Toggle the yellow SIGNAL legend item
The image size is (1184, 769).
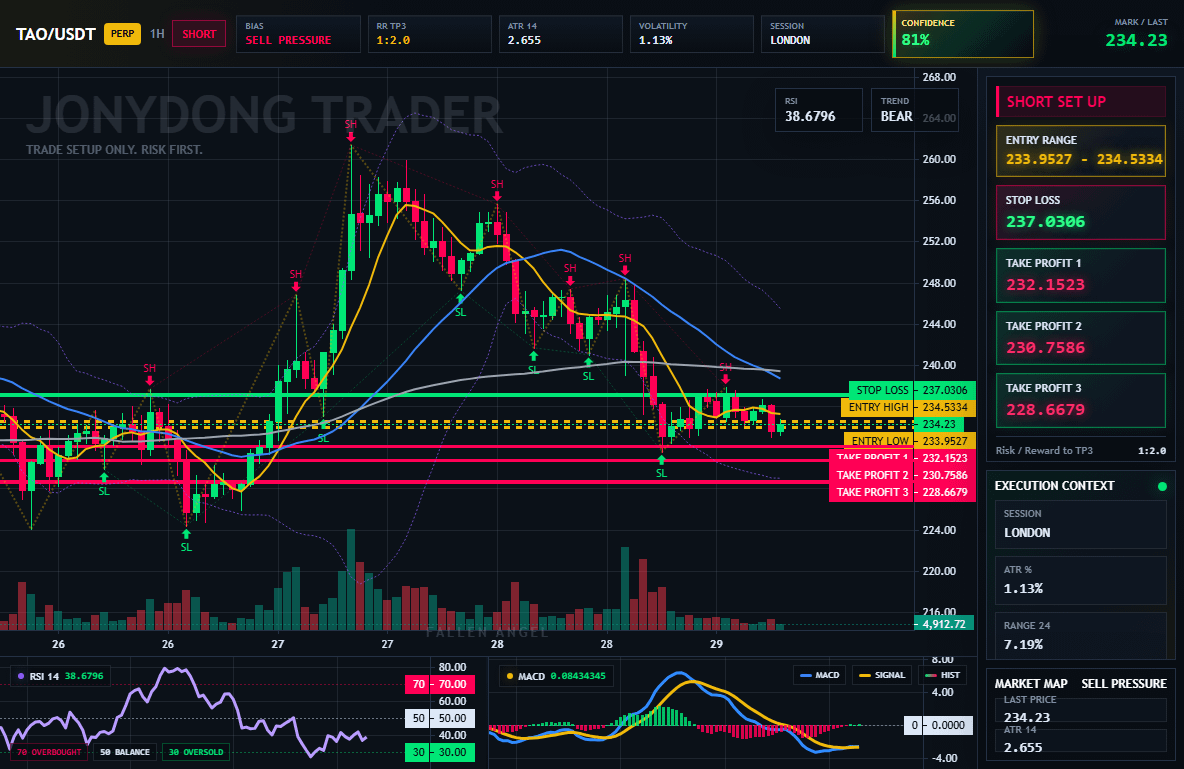click(x=882, y=675)
